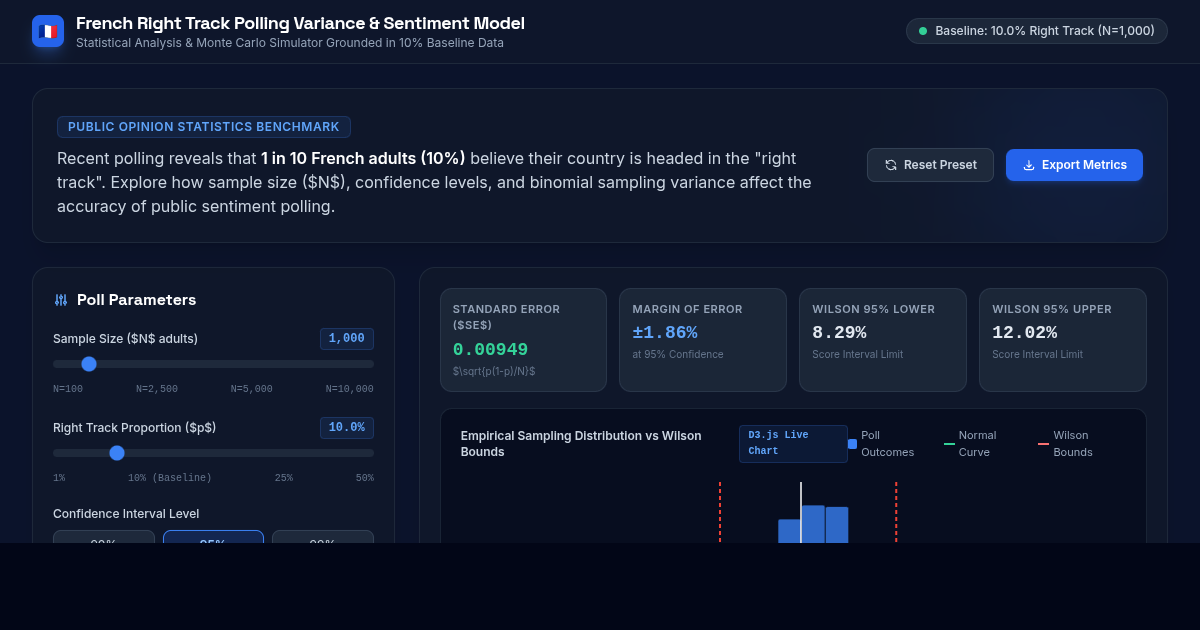The image size is (1200, 630).
Task: Toggle the Poll Outcomes legend entry
Action: point(882,443)
